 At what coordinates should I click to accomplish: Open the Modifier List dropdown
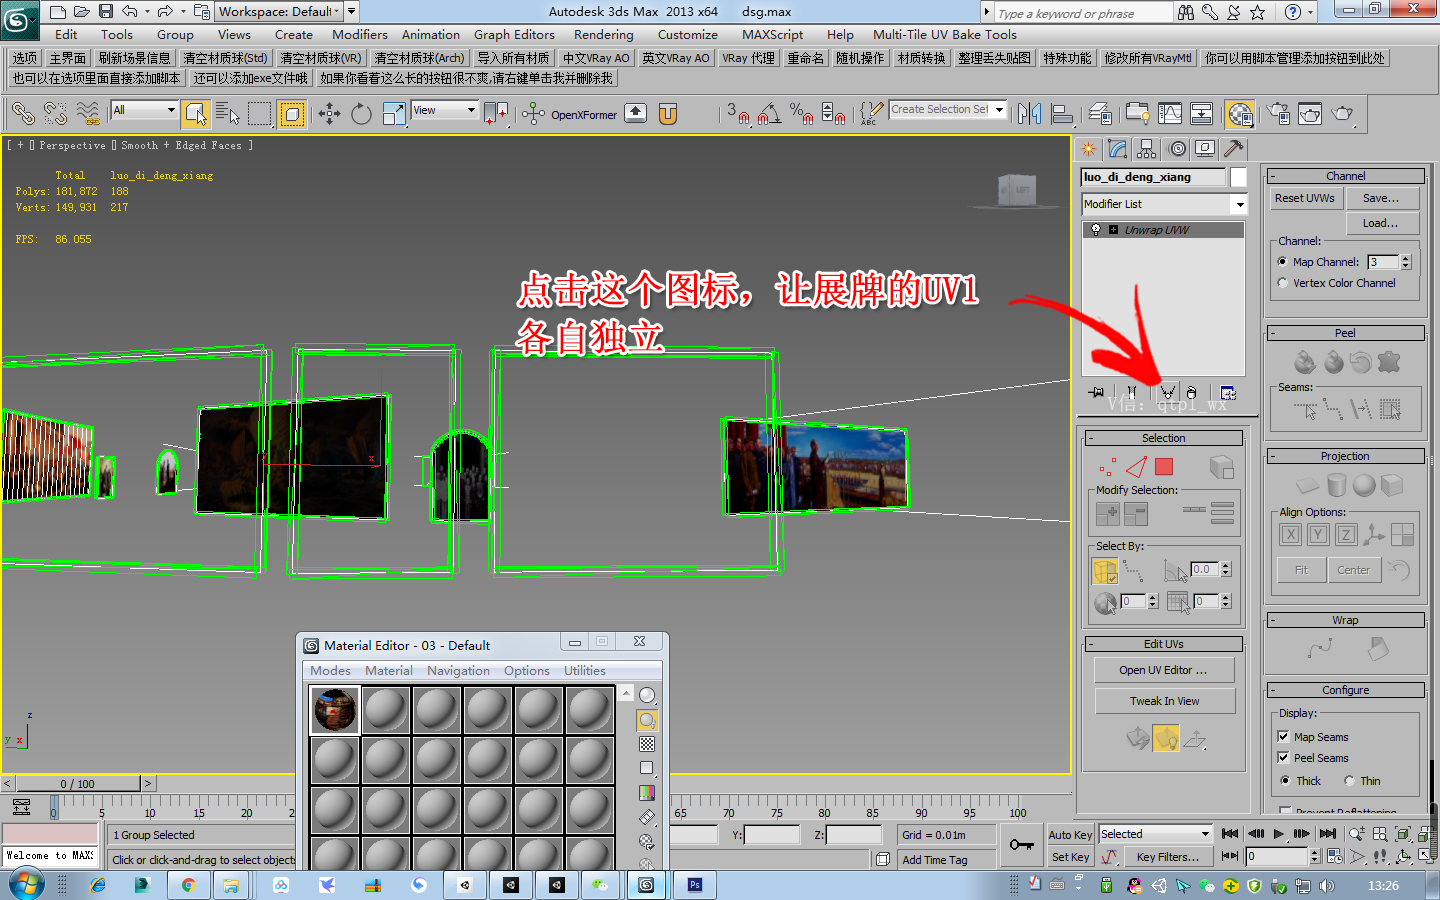[1239, 203]
